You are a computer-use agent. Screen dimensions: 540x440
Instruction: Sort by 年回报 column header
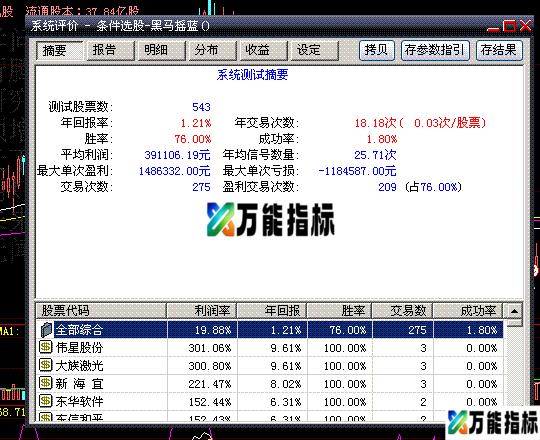coord(272,311)
